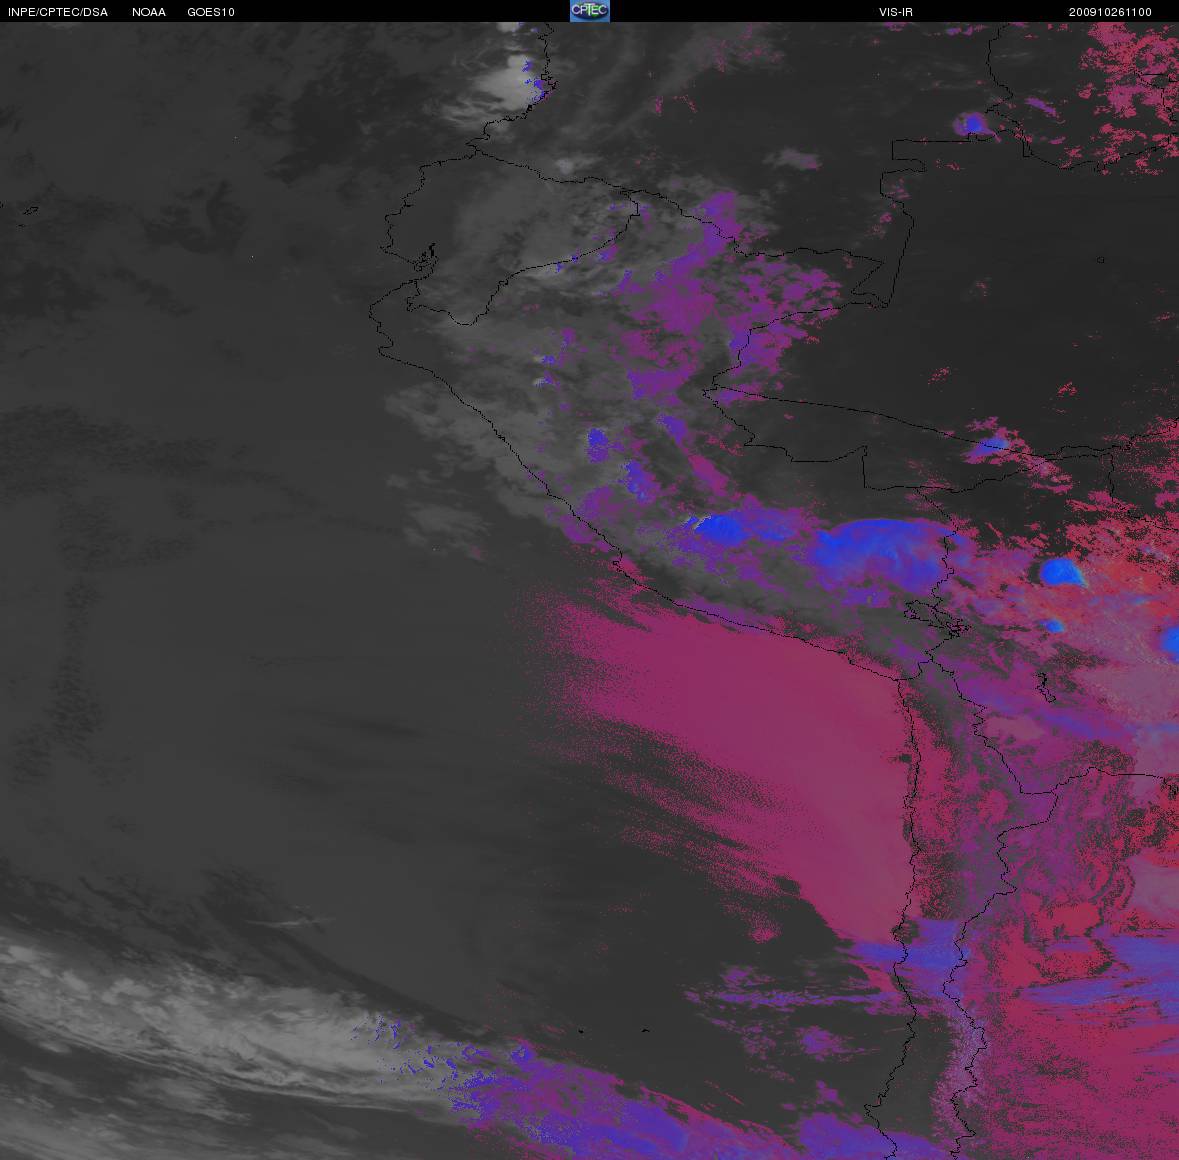The image size is (1179, 1160).
Task: Click the CPTEC logo in header
Action: [x=589, y=11]
